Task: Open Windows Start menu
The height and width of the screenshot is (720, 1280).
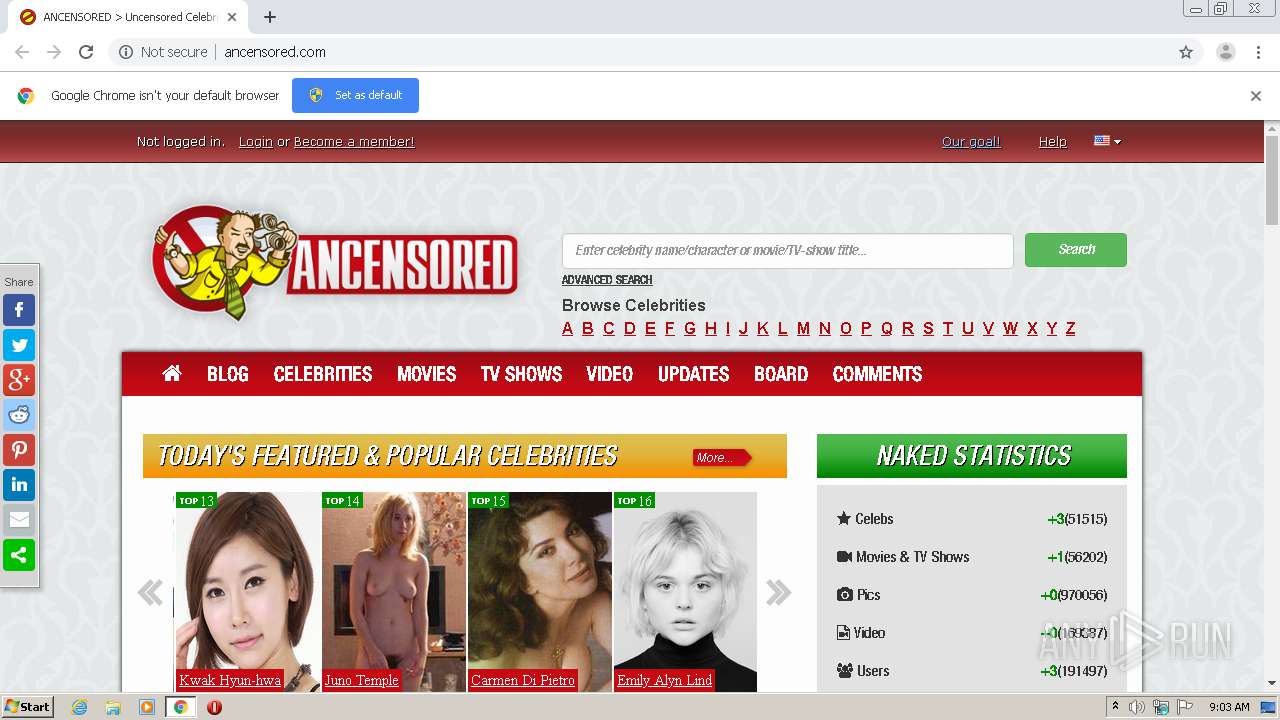Action: (27, 707)
